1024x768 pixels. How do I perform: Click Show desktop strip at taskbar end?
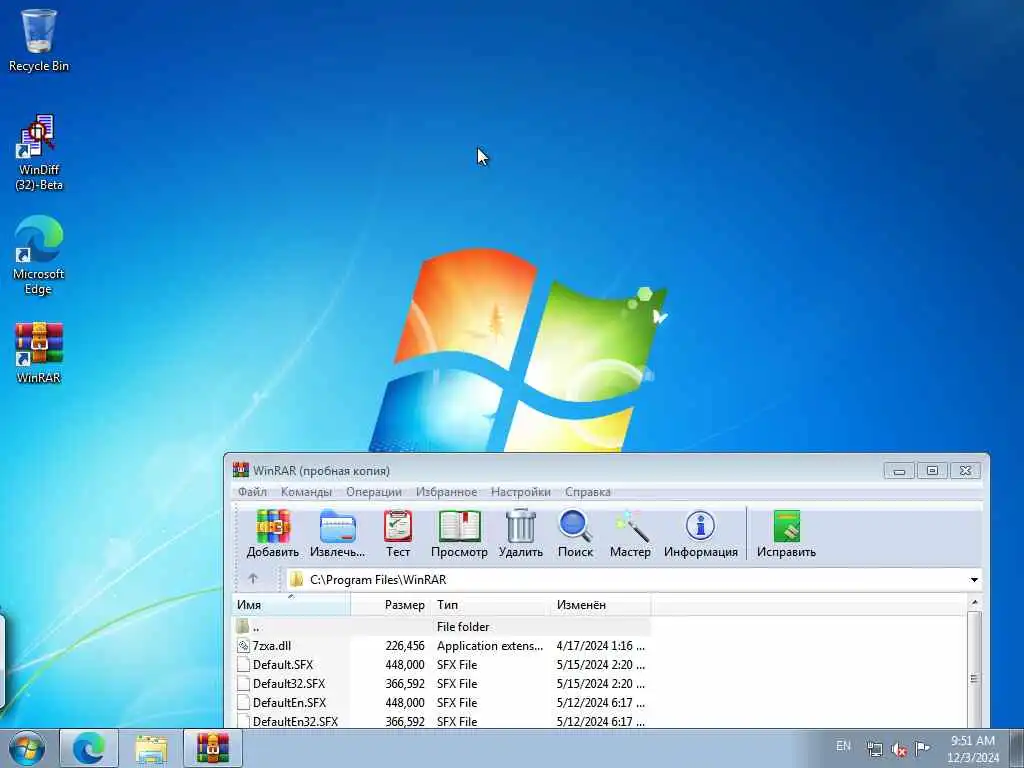pyautogui.click(x=1016, y=748)
